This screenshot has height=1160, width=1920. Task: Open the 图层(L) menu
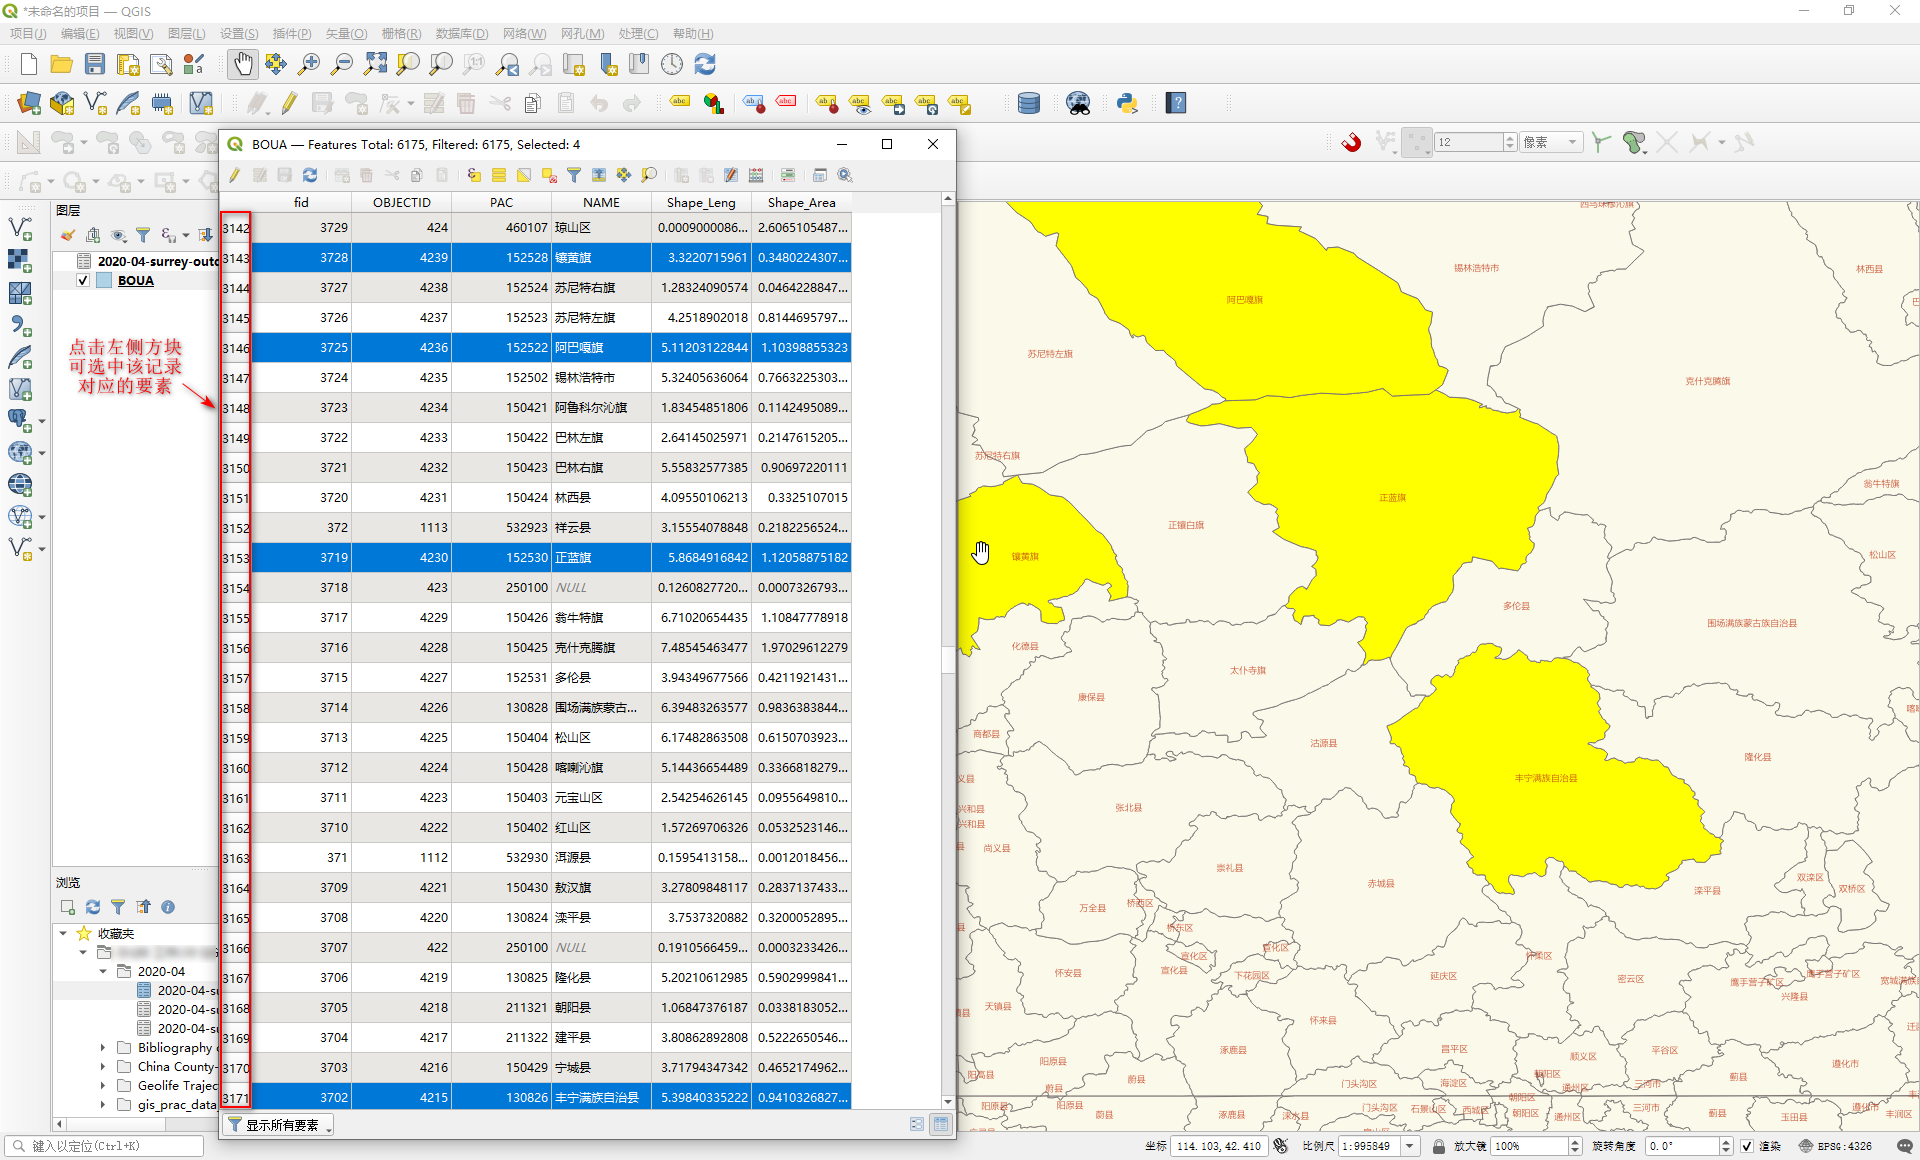[186, 33]
